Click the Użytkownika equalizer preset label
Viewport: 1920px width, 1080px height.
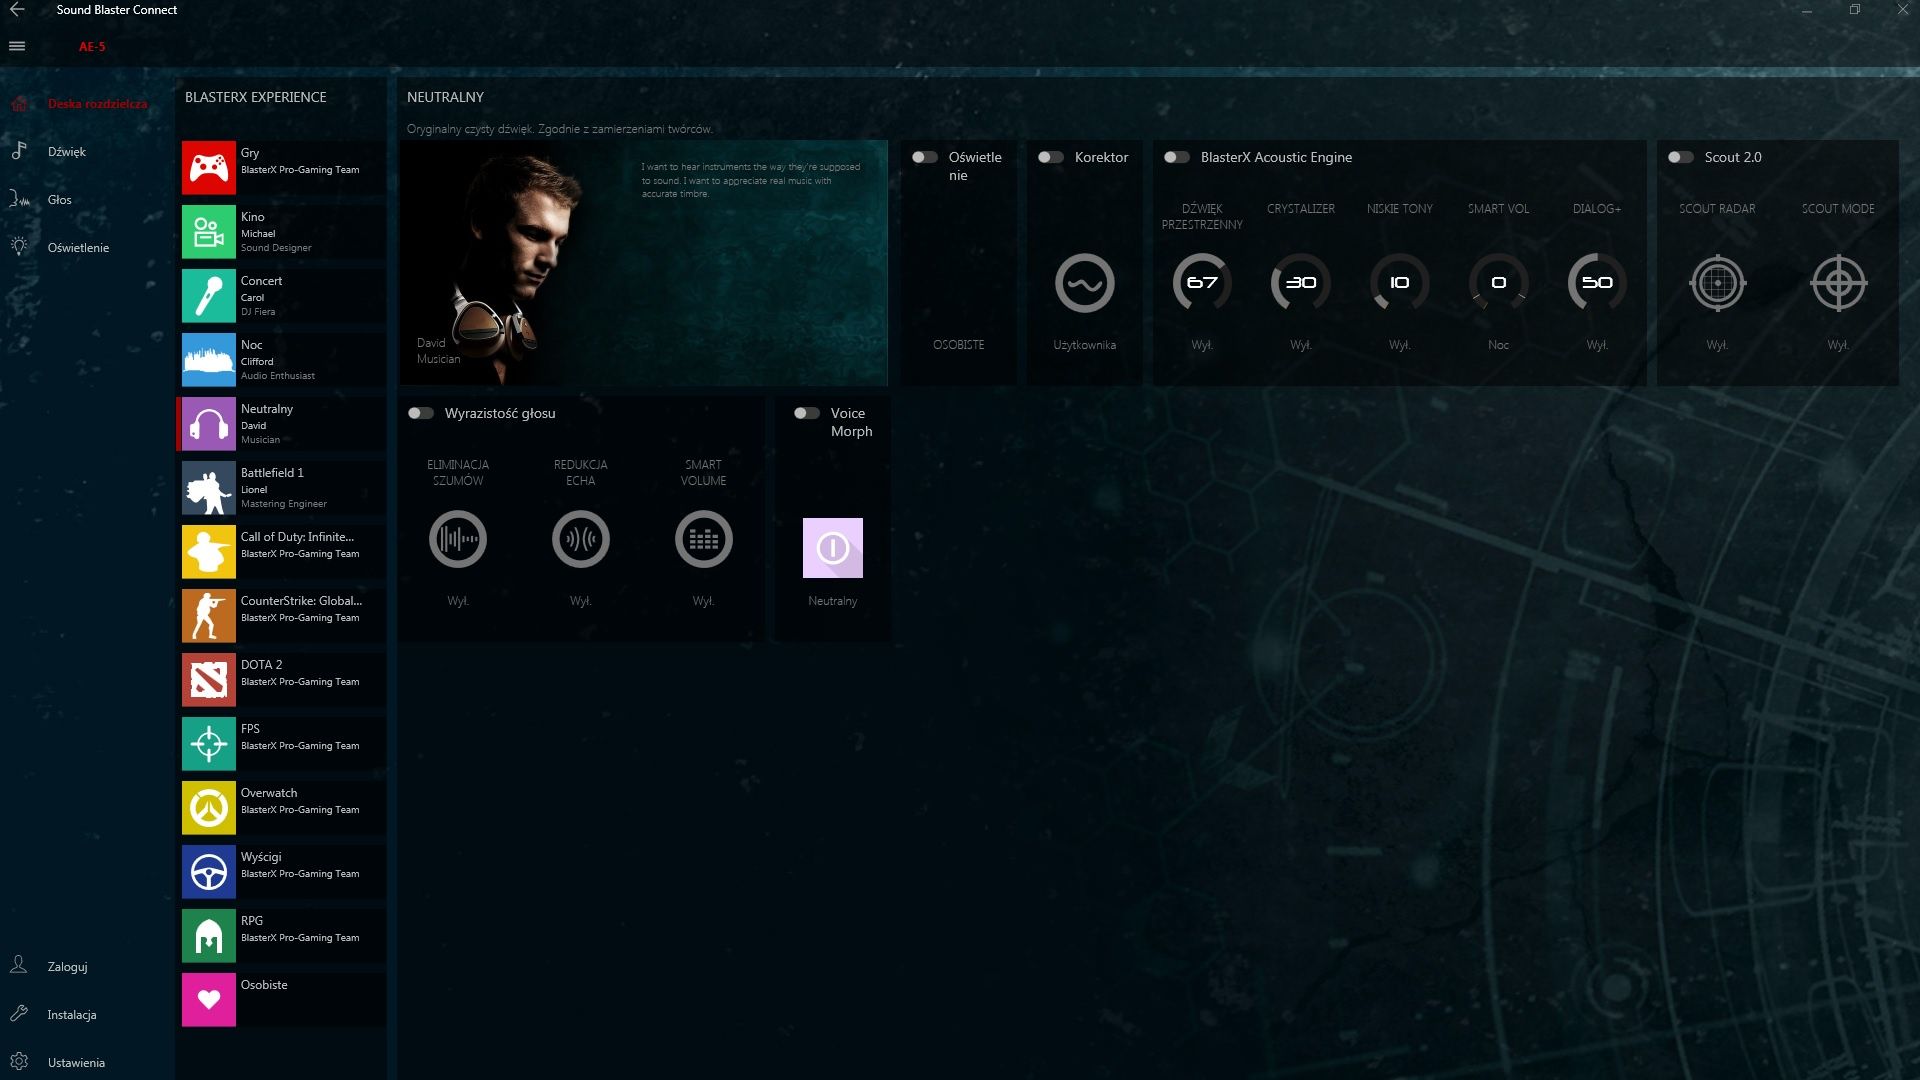pyautogui.click(x=1084, y=345)
